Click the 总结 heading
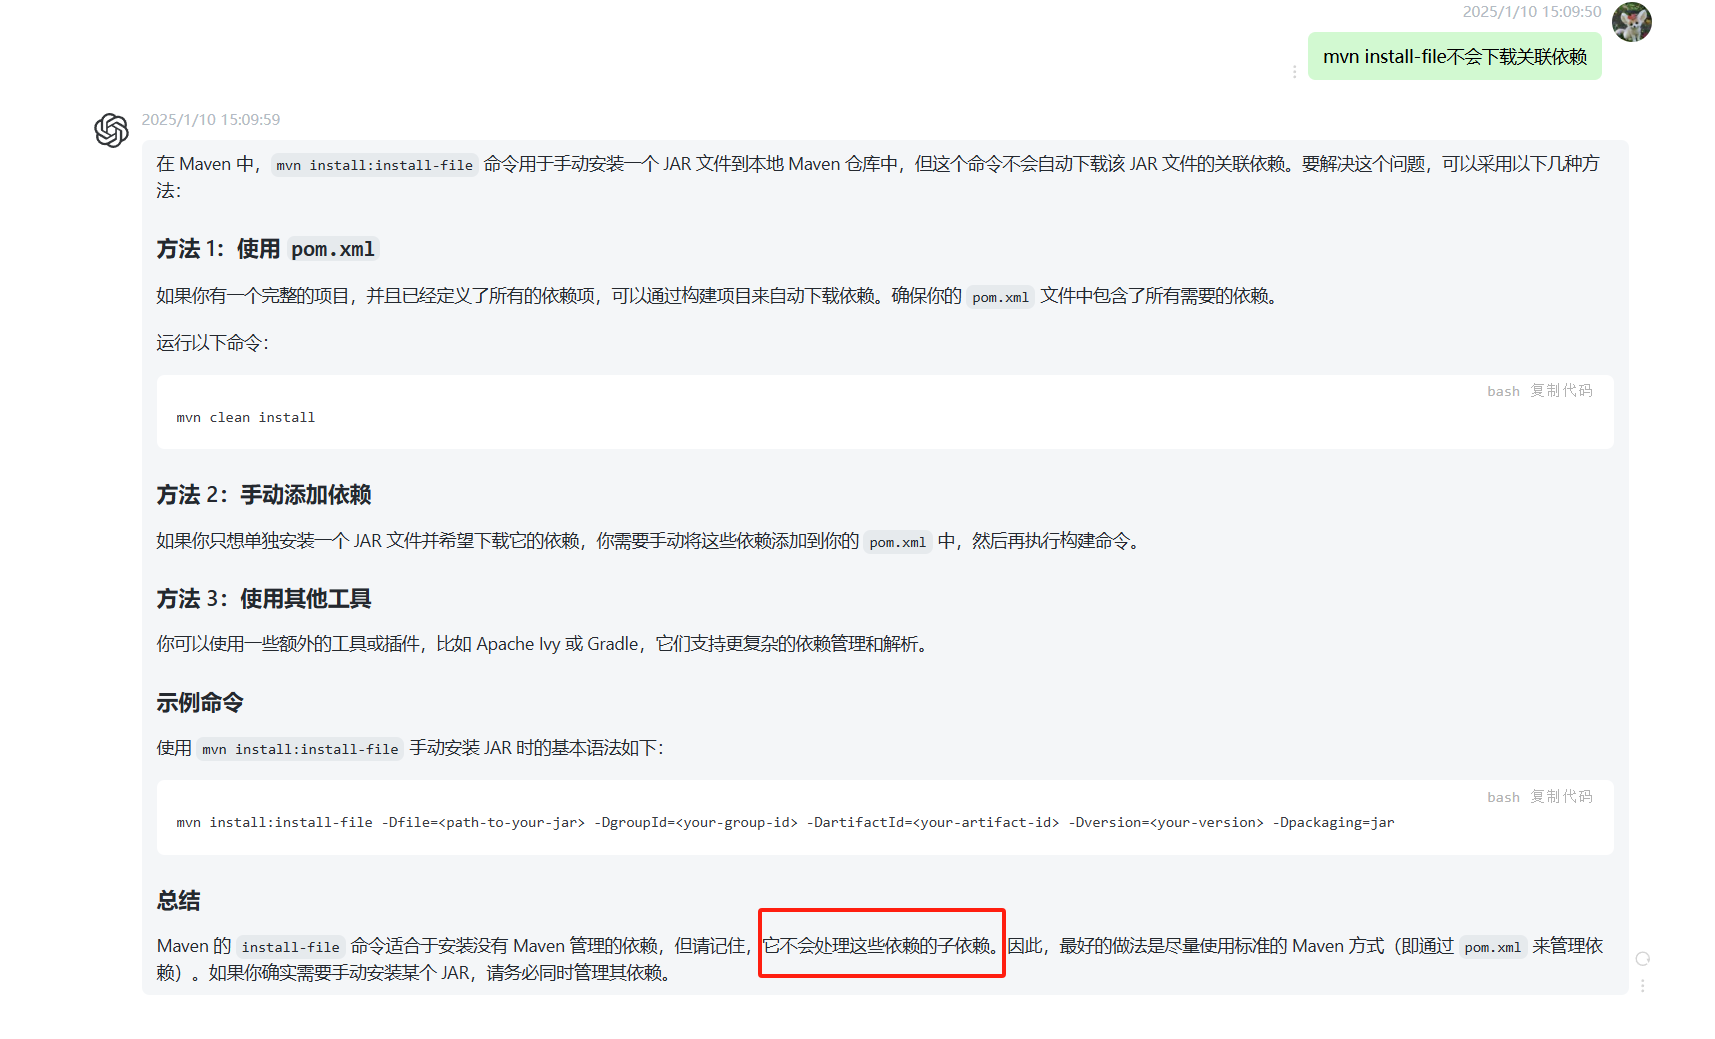 coord(179,901)
